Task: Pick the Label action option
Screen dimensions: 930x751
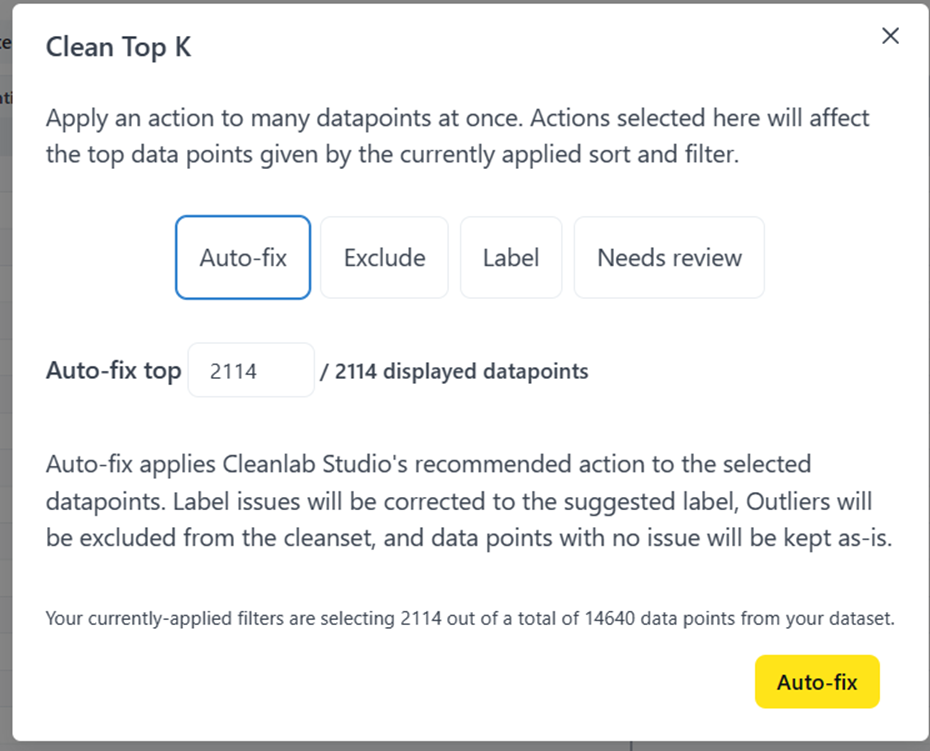Action: point(511,257)
